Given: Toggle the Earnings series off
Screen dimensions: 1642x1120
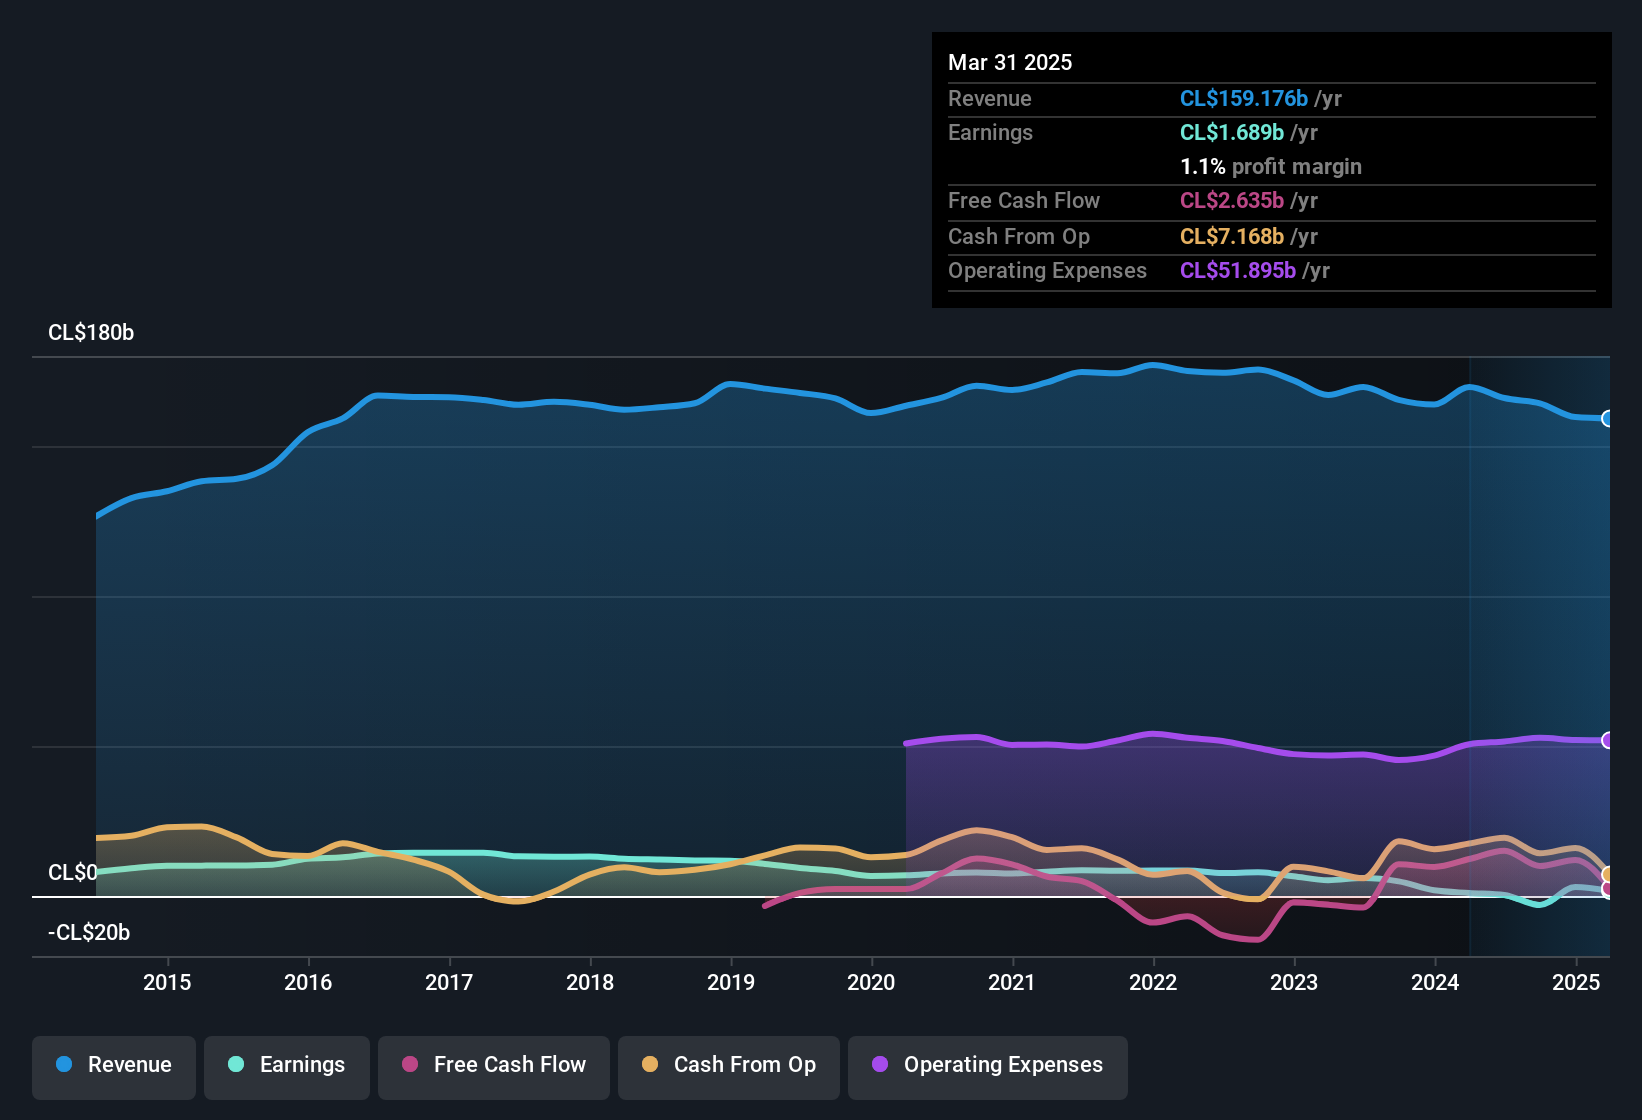Looking at the screenshot, I should click(x=286, y=1066).
